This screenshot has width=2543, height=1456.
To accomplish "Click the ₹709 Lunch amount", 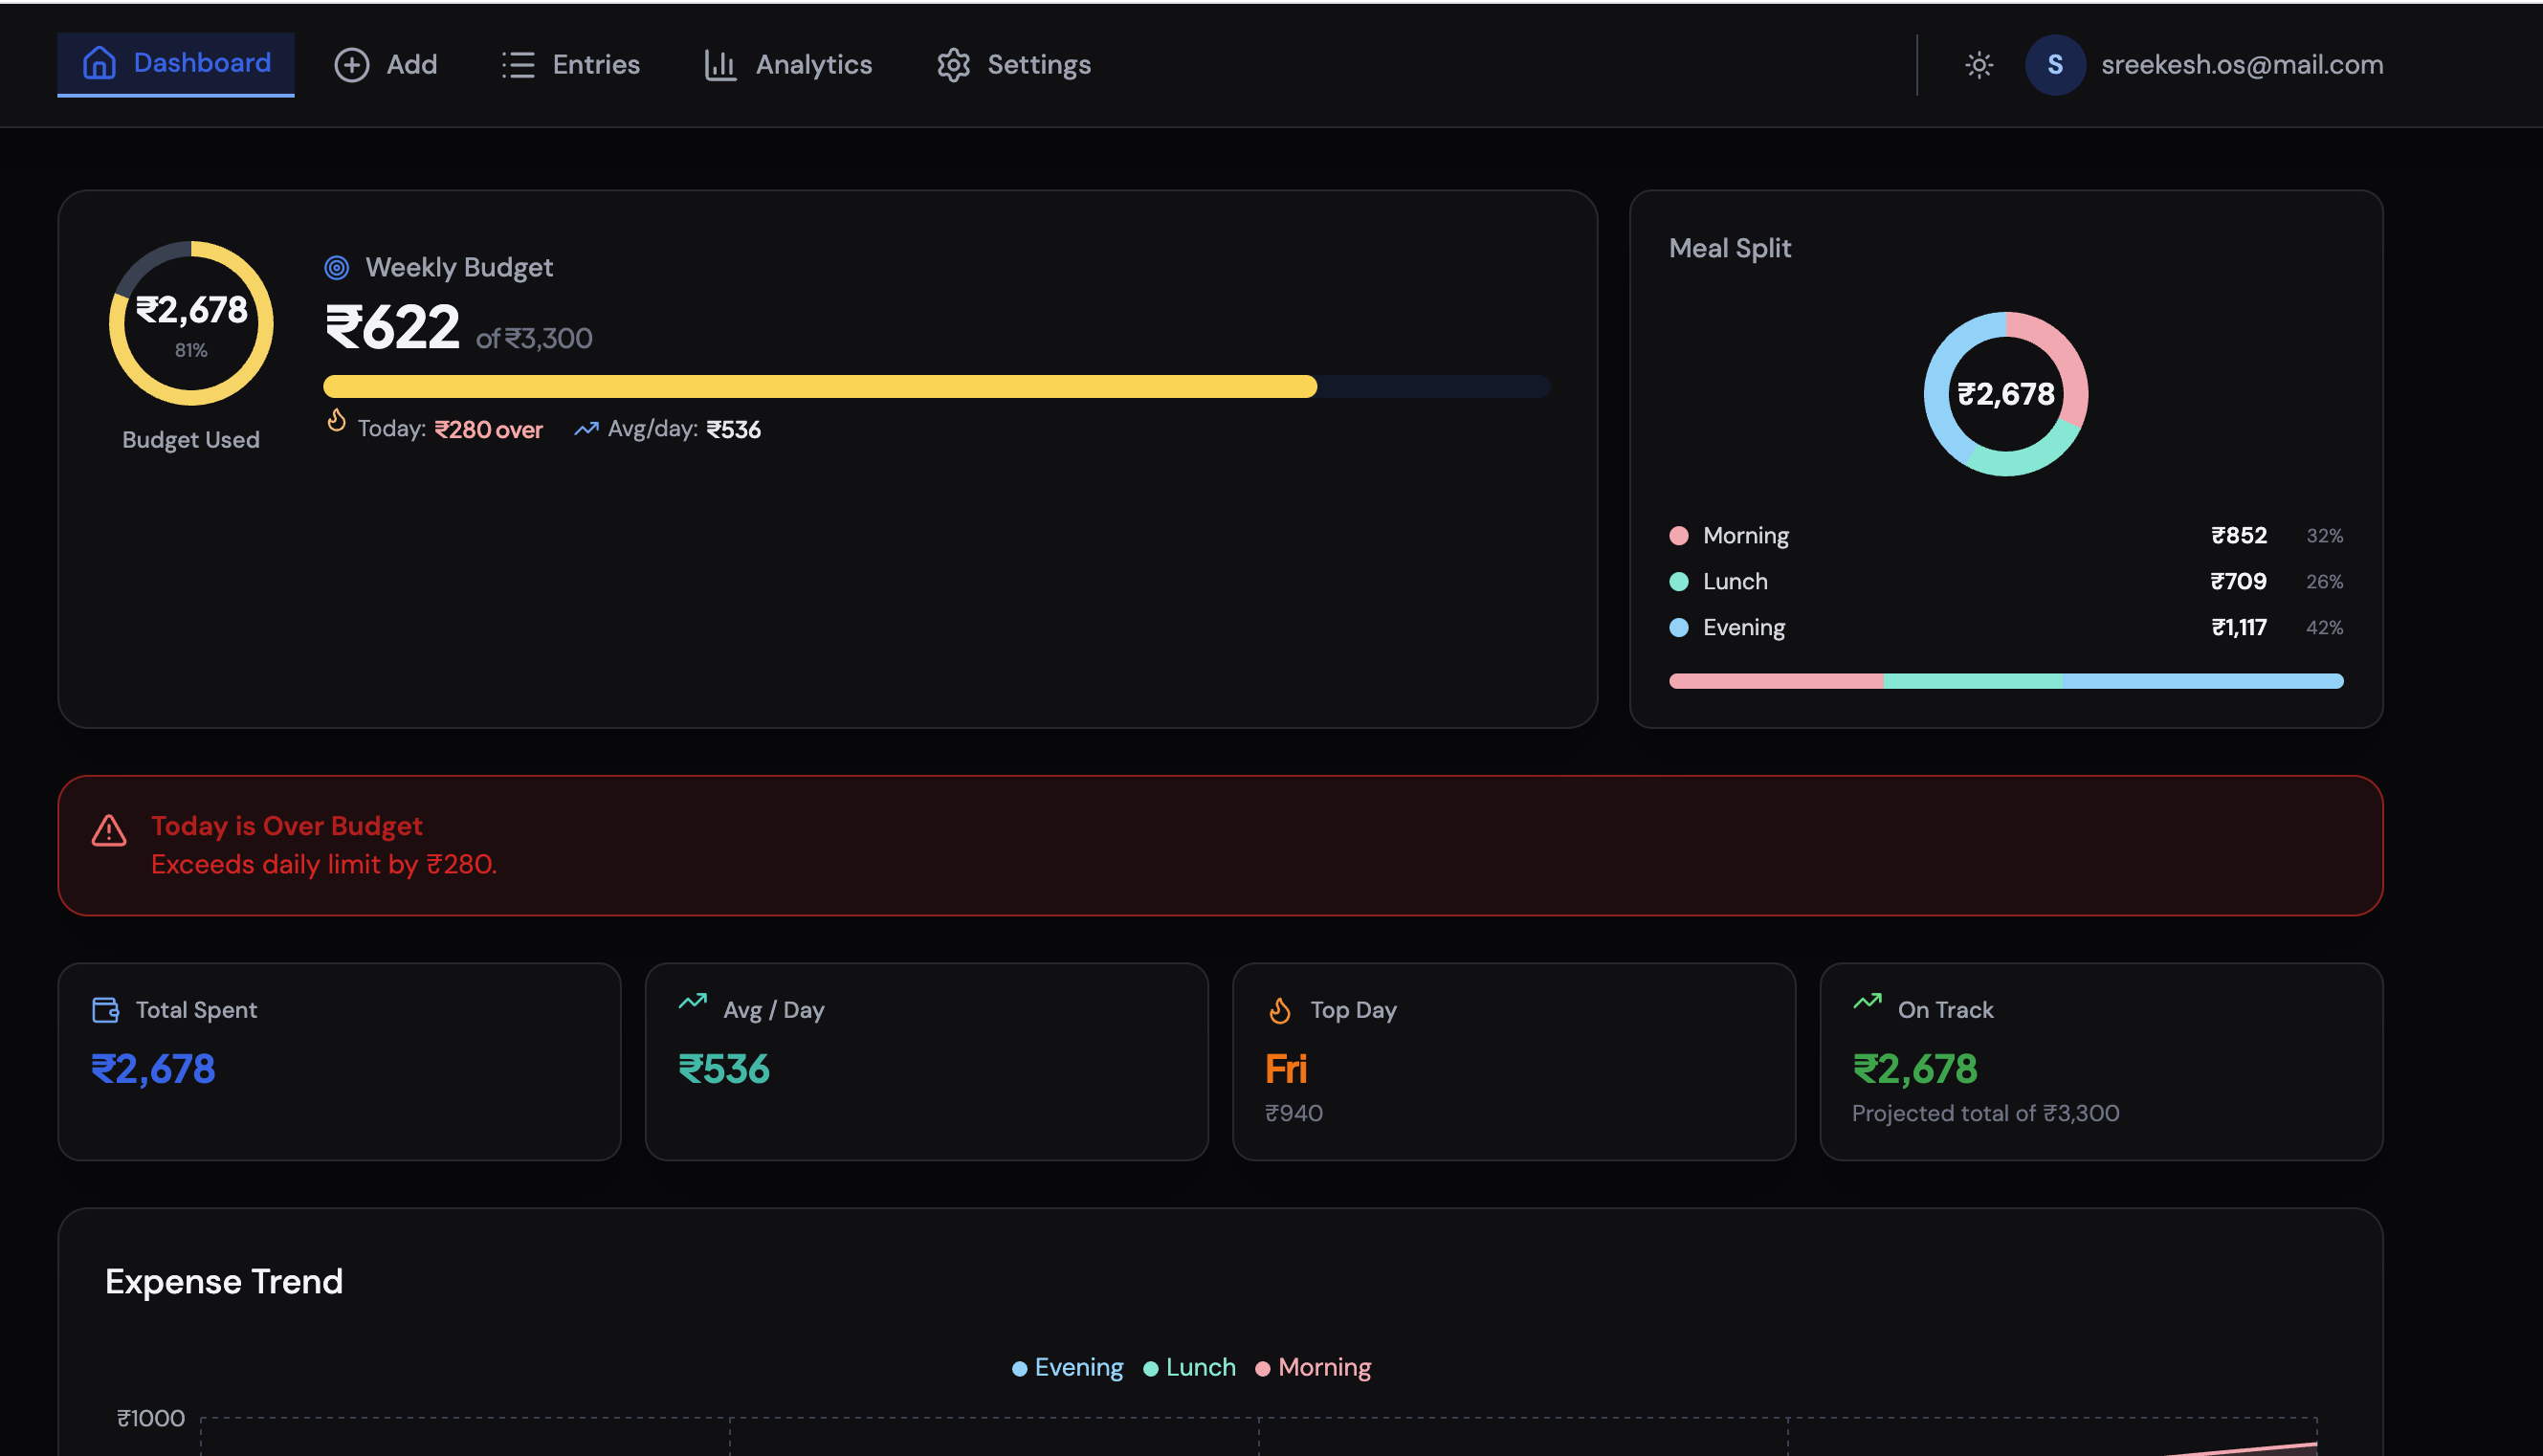I will (2239, 582).
